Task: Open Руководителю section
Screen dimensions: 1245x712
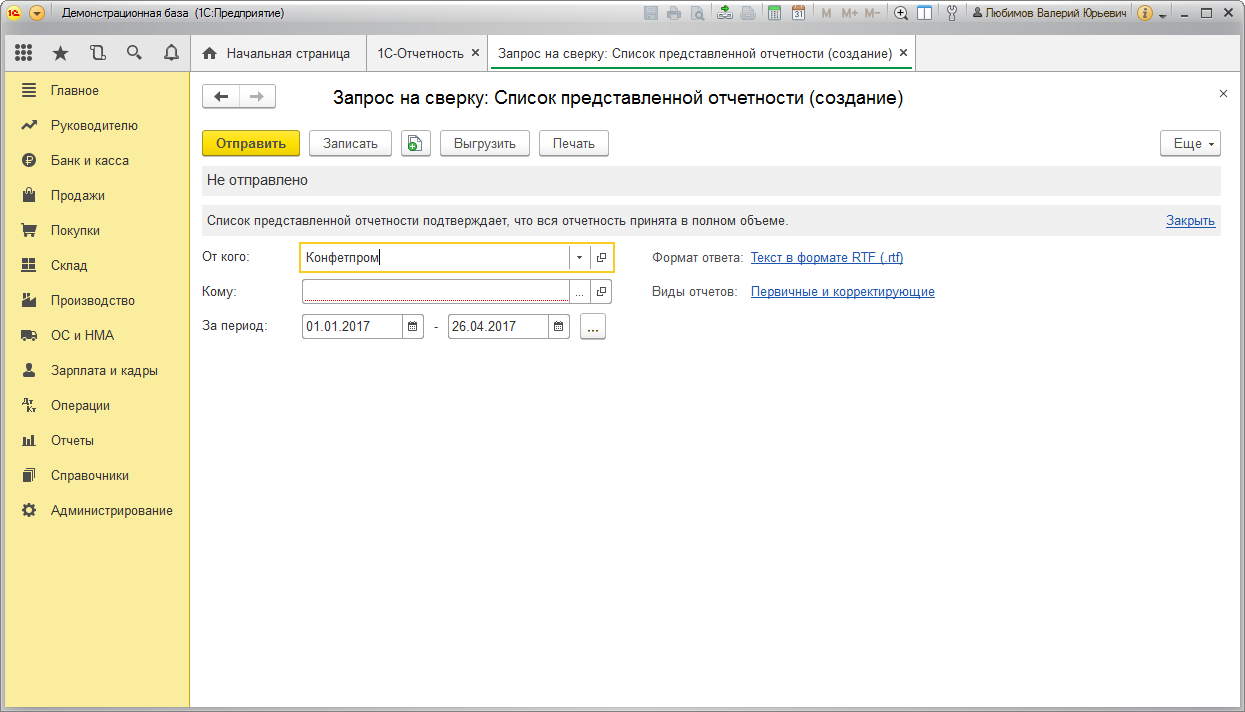Action: coord(95,125)
